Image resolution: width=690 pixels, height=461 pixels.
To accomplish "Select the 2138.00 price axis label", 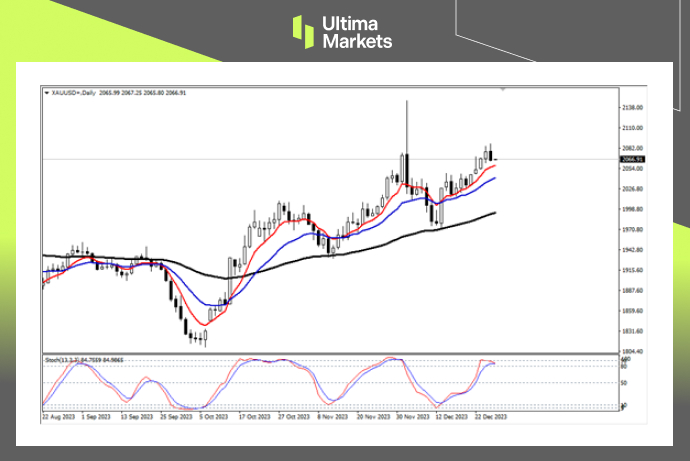I will click(632, 107).
